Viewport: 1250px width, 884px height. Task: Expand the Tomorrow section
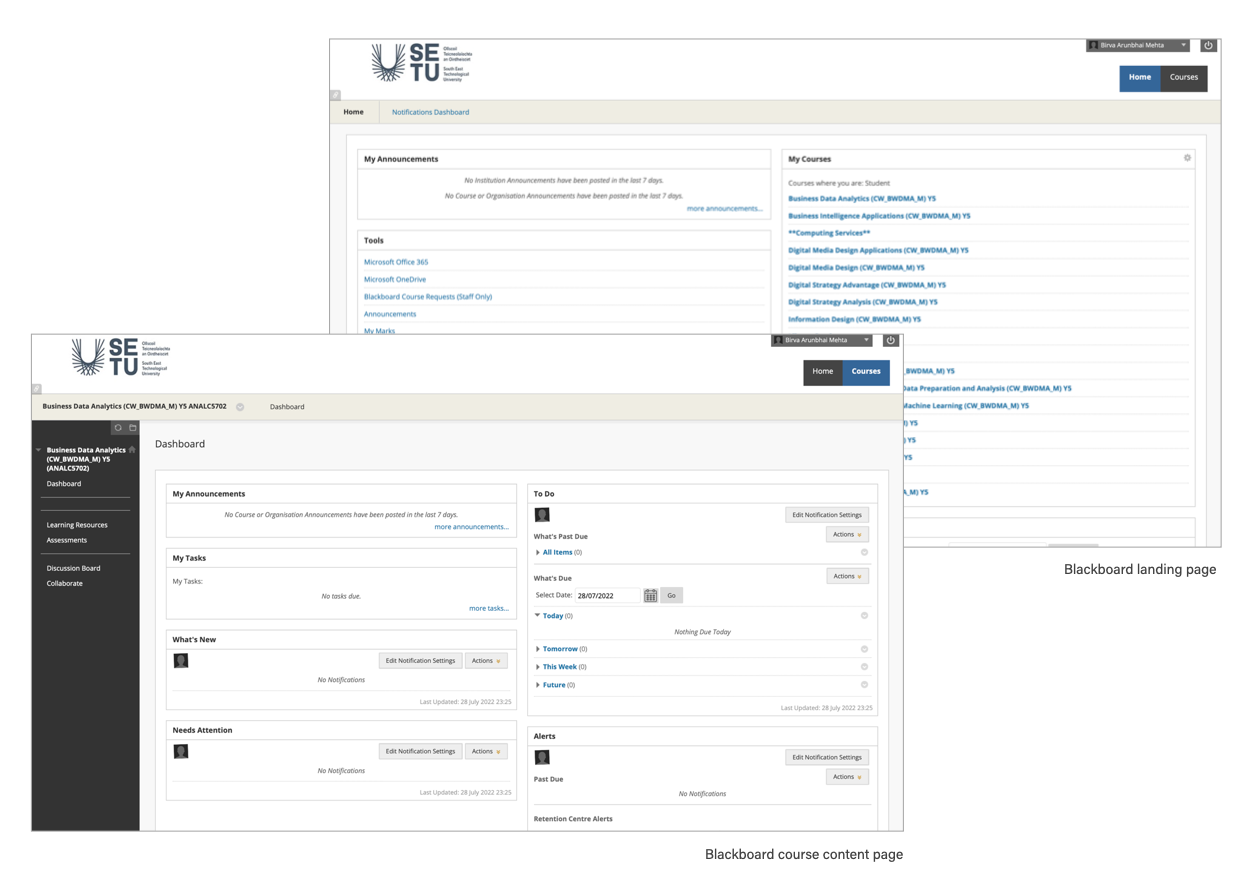pyautogui.click(x=538, y=649)
